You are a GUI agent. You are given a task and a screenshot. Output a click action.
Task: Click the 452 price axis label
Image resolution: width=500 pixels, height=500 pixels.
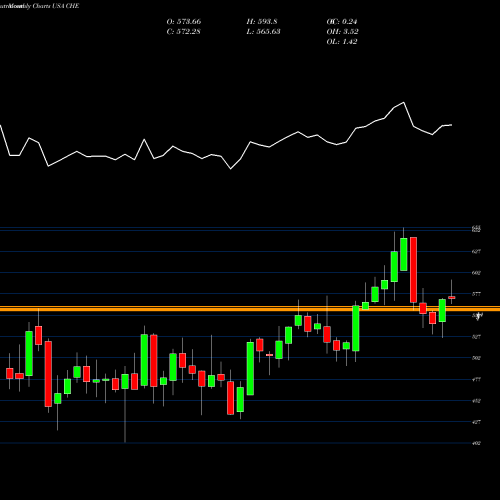click(x=476, y=401)
